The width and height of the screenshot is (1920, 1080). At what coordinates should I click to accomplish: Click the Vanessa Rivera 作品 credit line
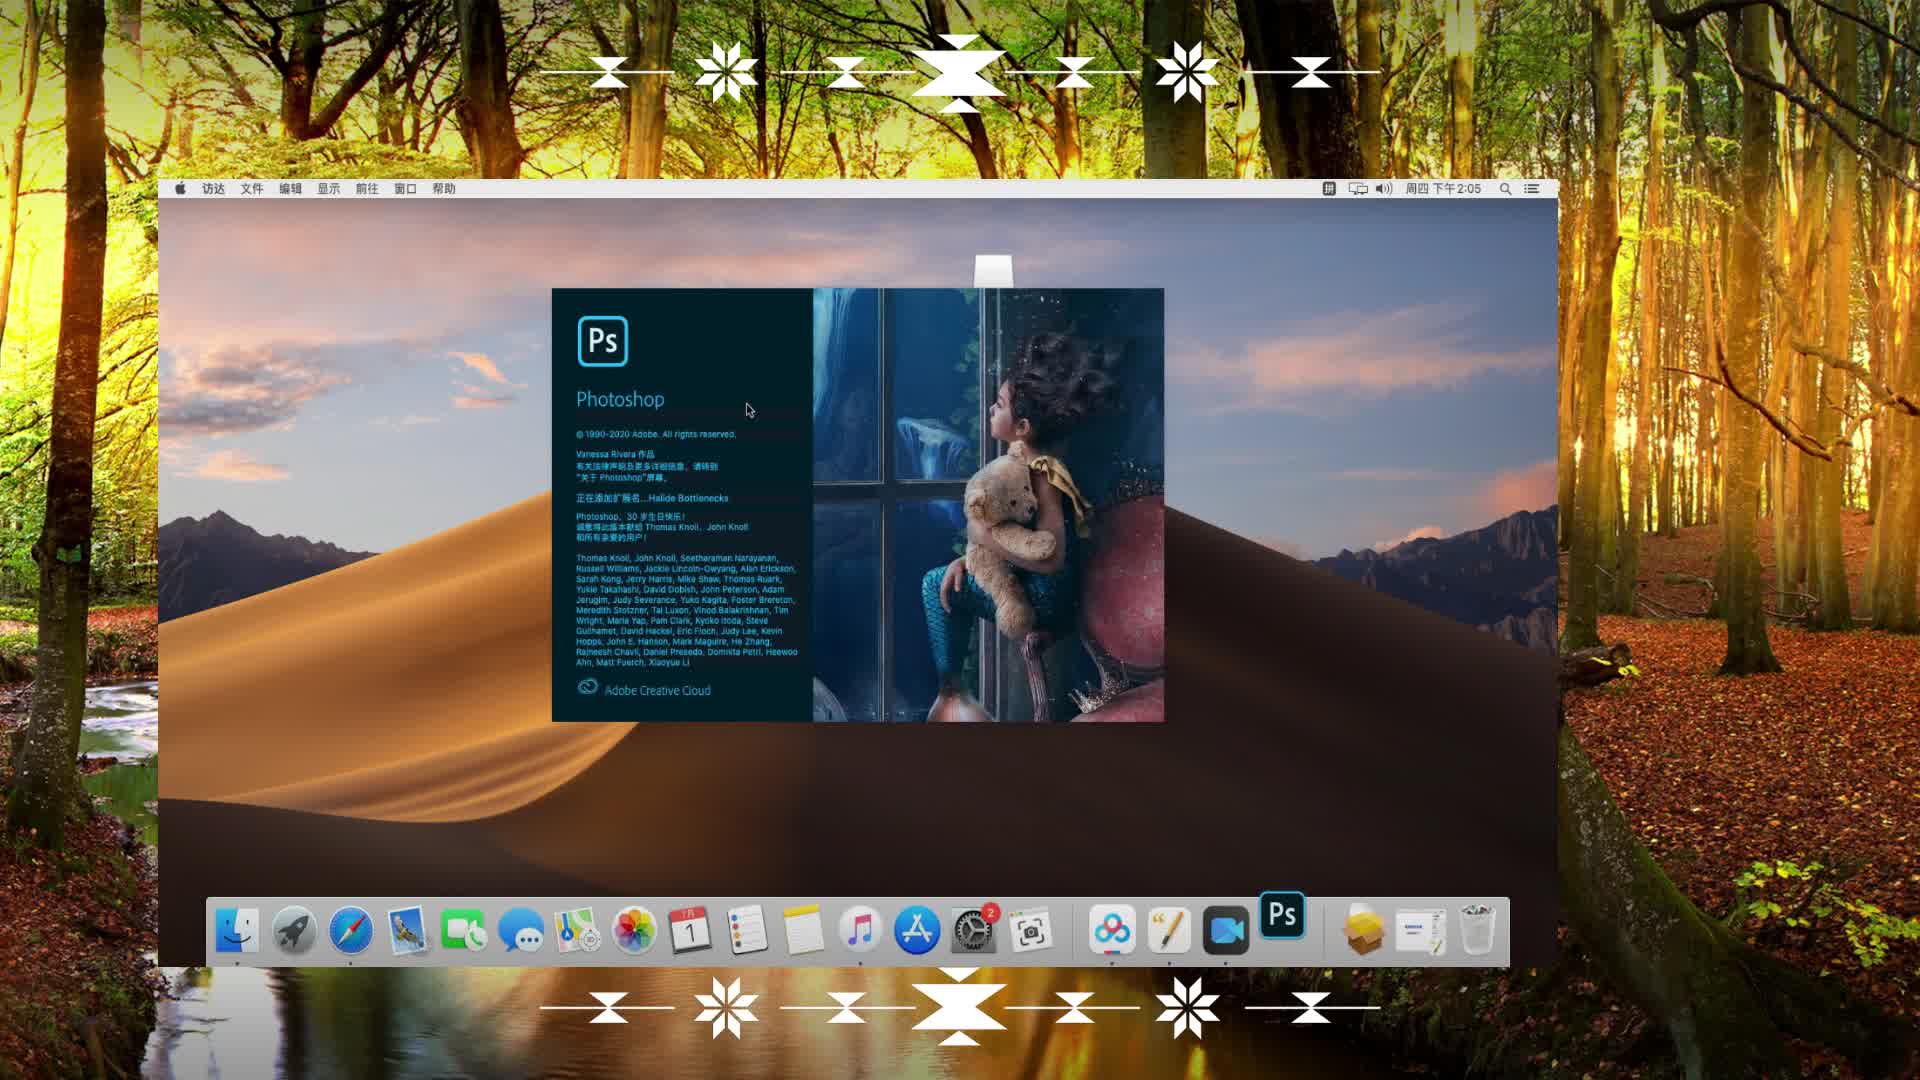615,454
